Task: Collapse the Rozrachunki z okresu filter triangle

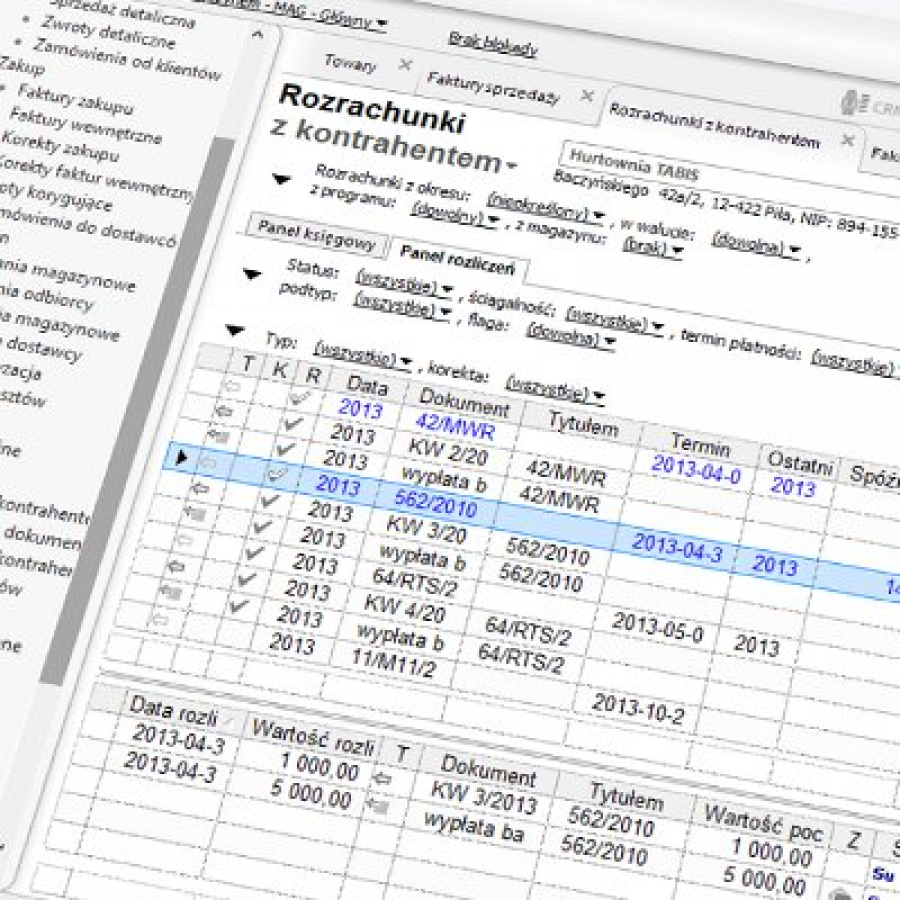Action: coord(282,179)
